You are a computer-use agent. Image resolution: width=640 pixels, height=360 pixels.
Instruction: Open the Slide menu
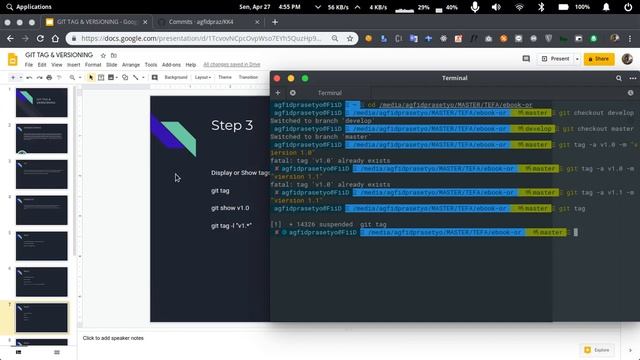click(x=111, y=65)
